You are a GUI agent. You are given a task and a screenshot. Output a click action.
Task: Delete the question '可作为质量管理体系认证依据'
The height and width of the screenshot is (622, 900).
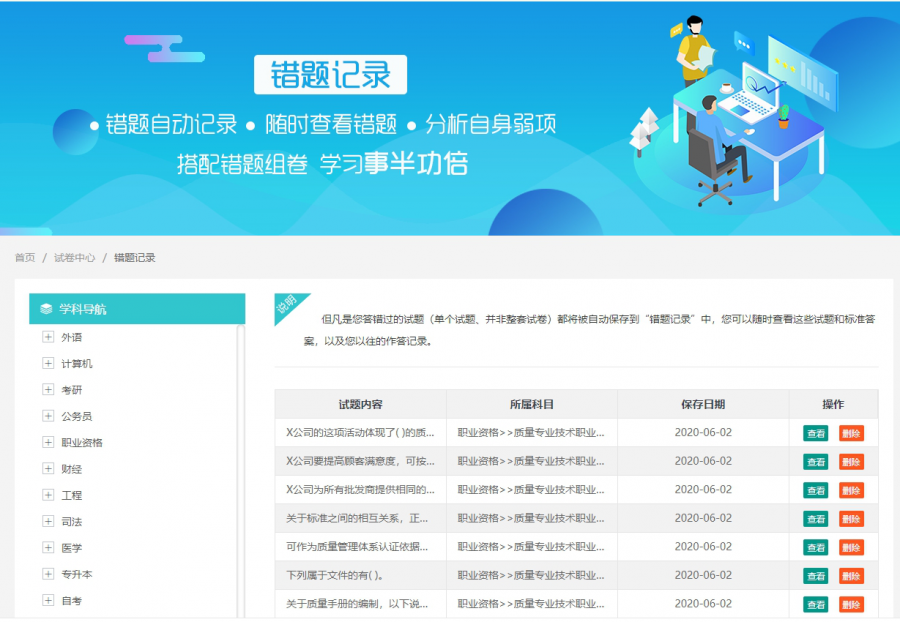(x=850, y=547)
